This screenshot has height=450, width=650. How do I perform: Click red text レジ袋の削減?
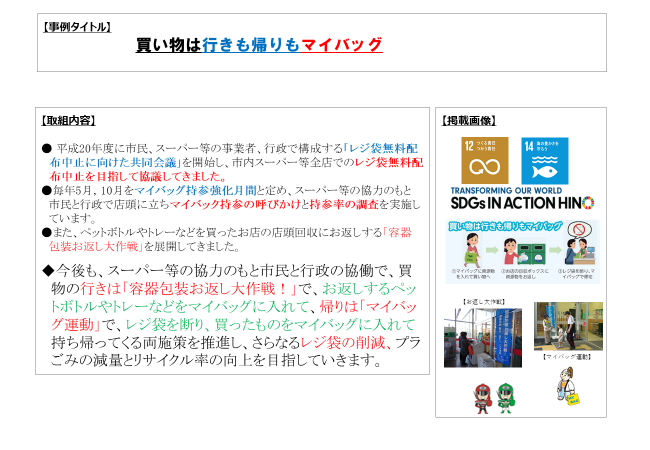[342, 343]
